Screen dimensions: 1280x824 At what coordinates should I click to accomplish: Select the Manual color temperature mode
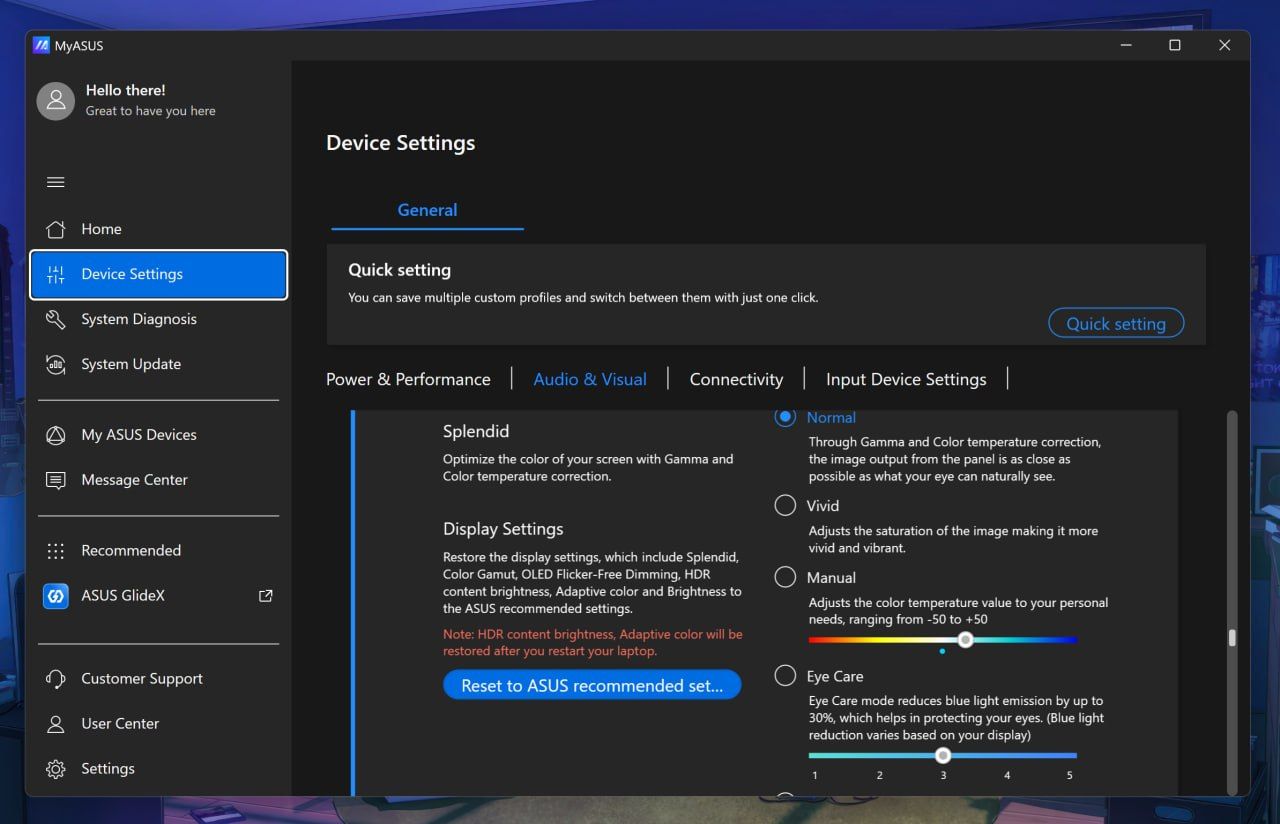785,577
